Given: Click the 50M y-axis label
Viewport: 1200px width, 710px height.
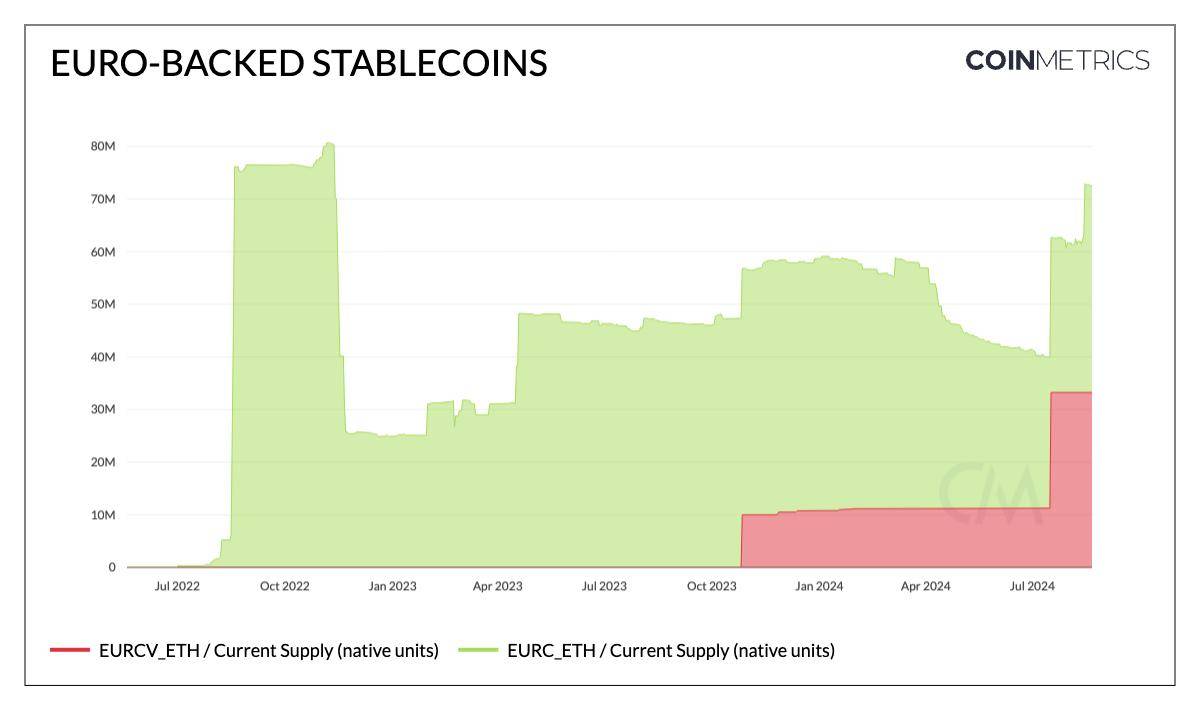Looking at the screenshot, I should pyautogui.click(x=103, y=304).
